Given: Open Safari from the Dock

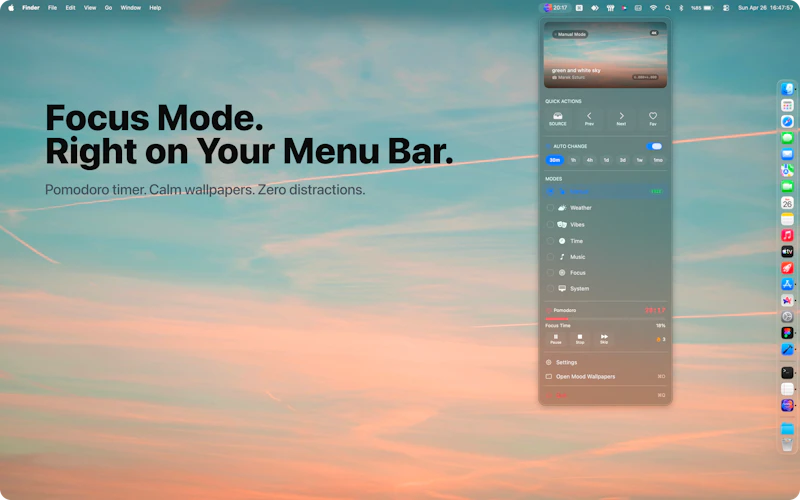Looking at the screenshot, I should pos(787,121).
